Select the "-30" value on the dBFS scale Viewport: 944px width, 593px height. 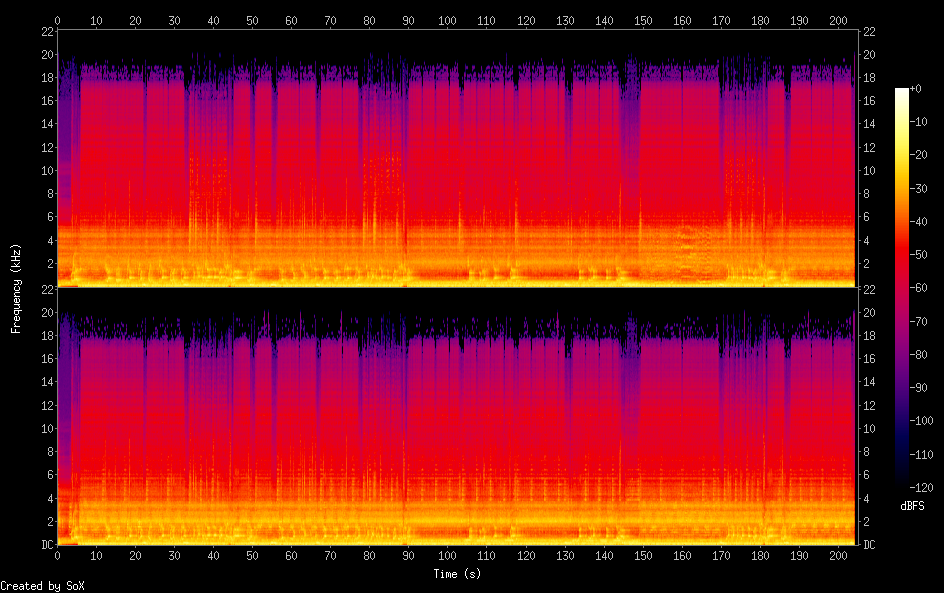click(918, 188)
